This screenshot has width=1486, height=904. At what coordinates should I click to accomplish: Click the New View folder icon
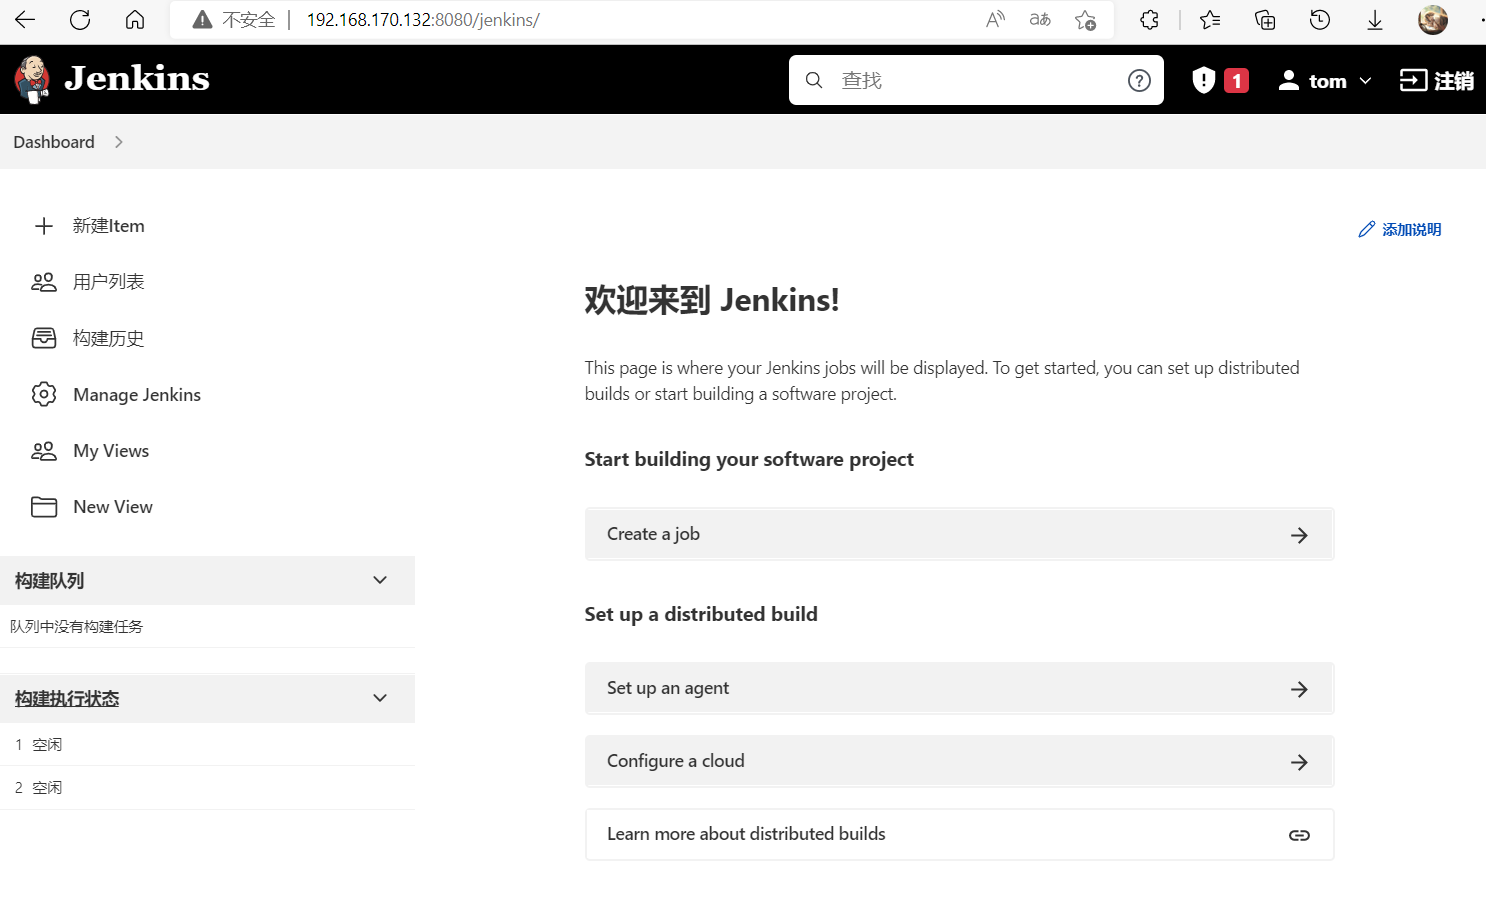44,507
